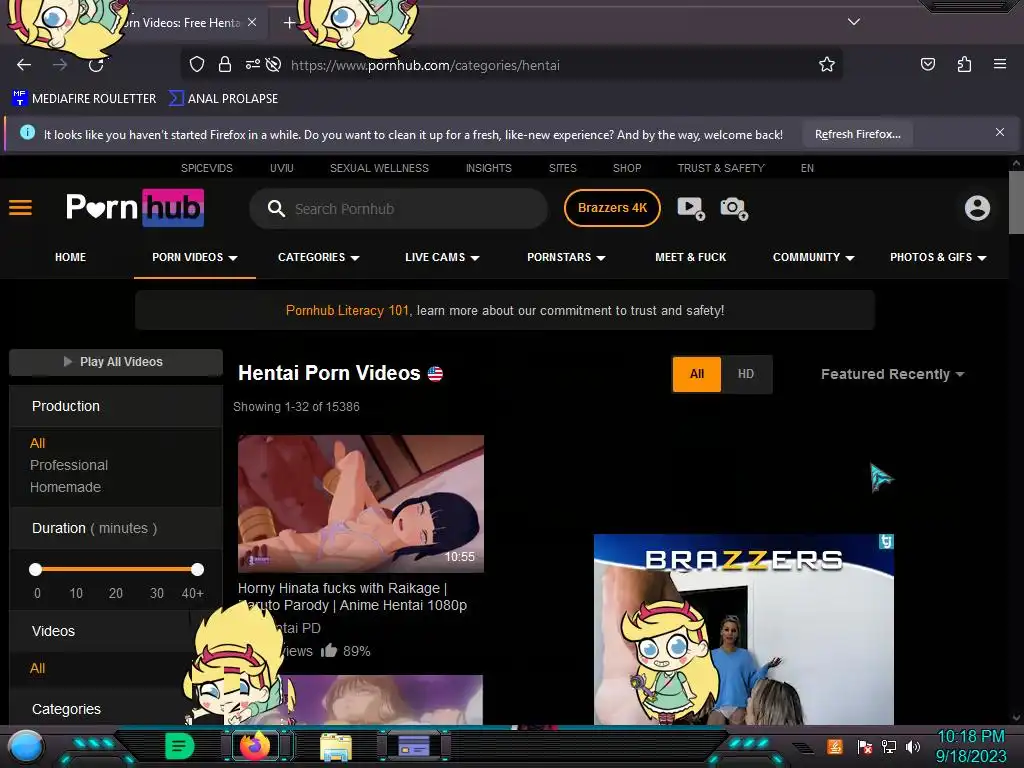Image resolution: width=1024 pixels, height=768 pixels.
Task: Open the UVIU top link
Action: 281,168
